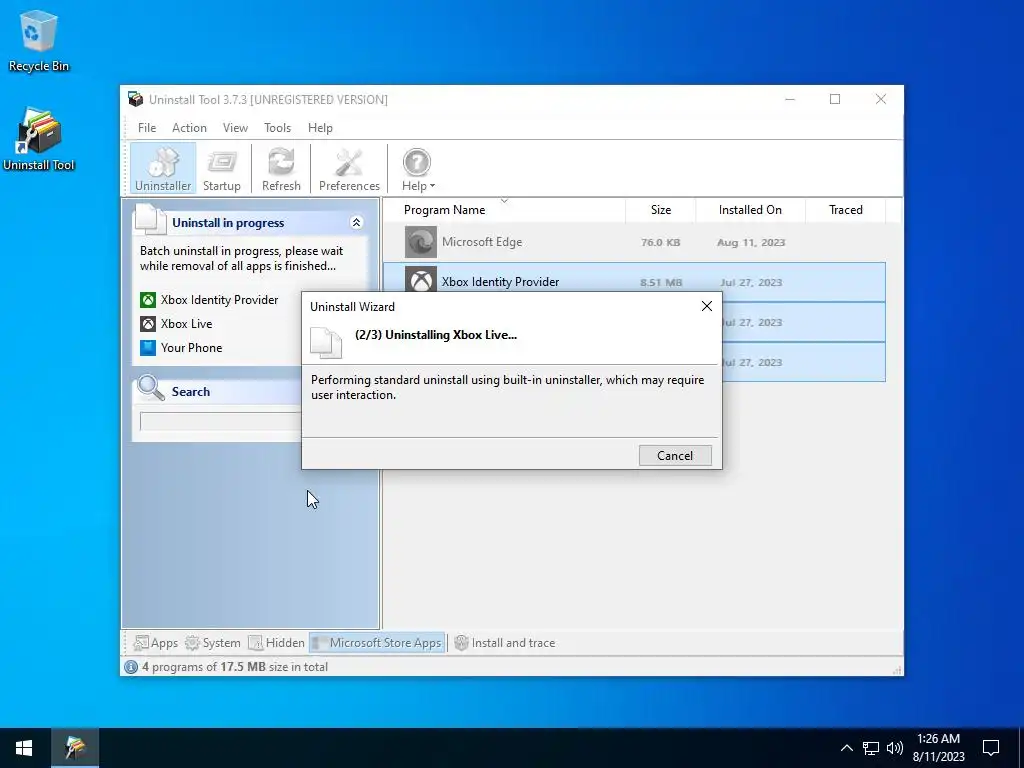1024x768 pixels.
Task: Open the Uninstaller toolbar section
Action: (163, 168)
